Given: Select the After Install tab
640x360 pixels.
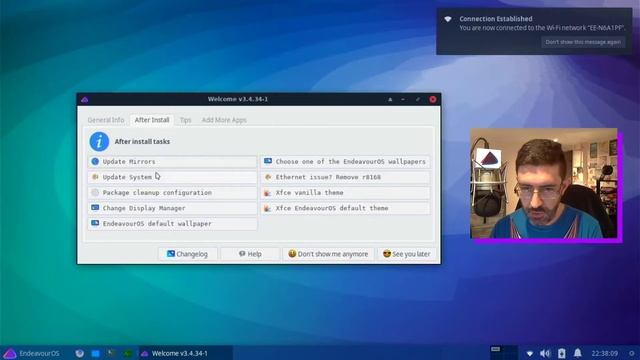Looking at the screenshot, I should 152,120.
